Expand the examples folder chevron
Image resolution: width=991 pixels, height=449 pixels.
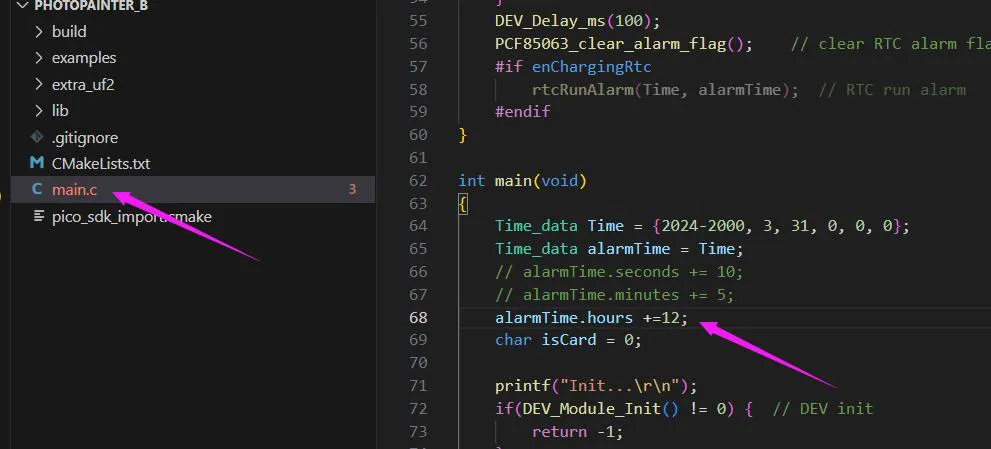[x=39, y=58]
